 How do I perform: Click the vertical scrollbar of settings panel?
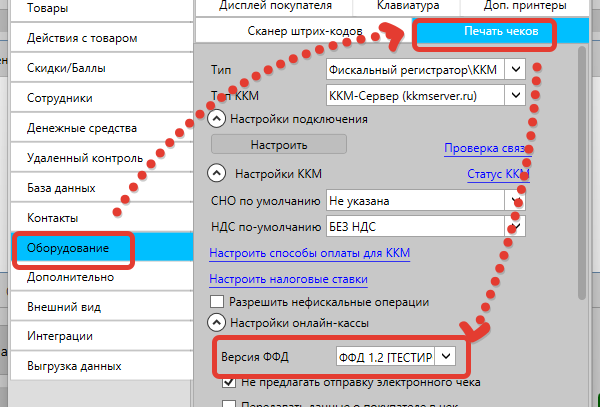(x=581, y=200)
